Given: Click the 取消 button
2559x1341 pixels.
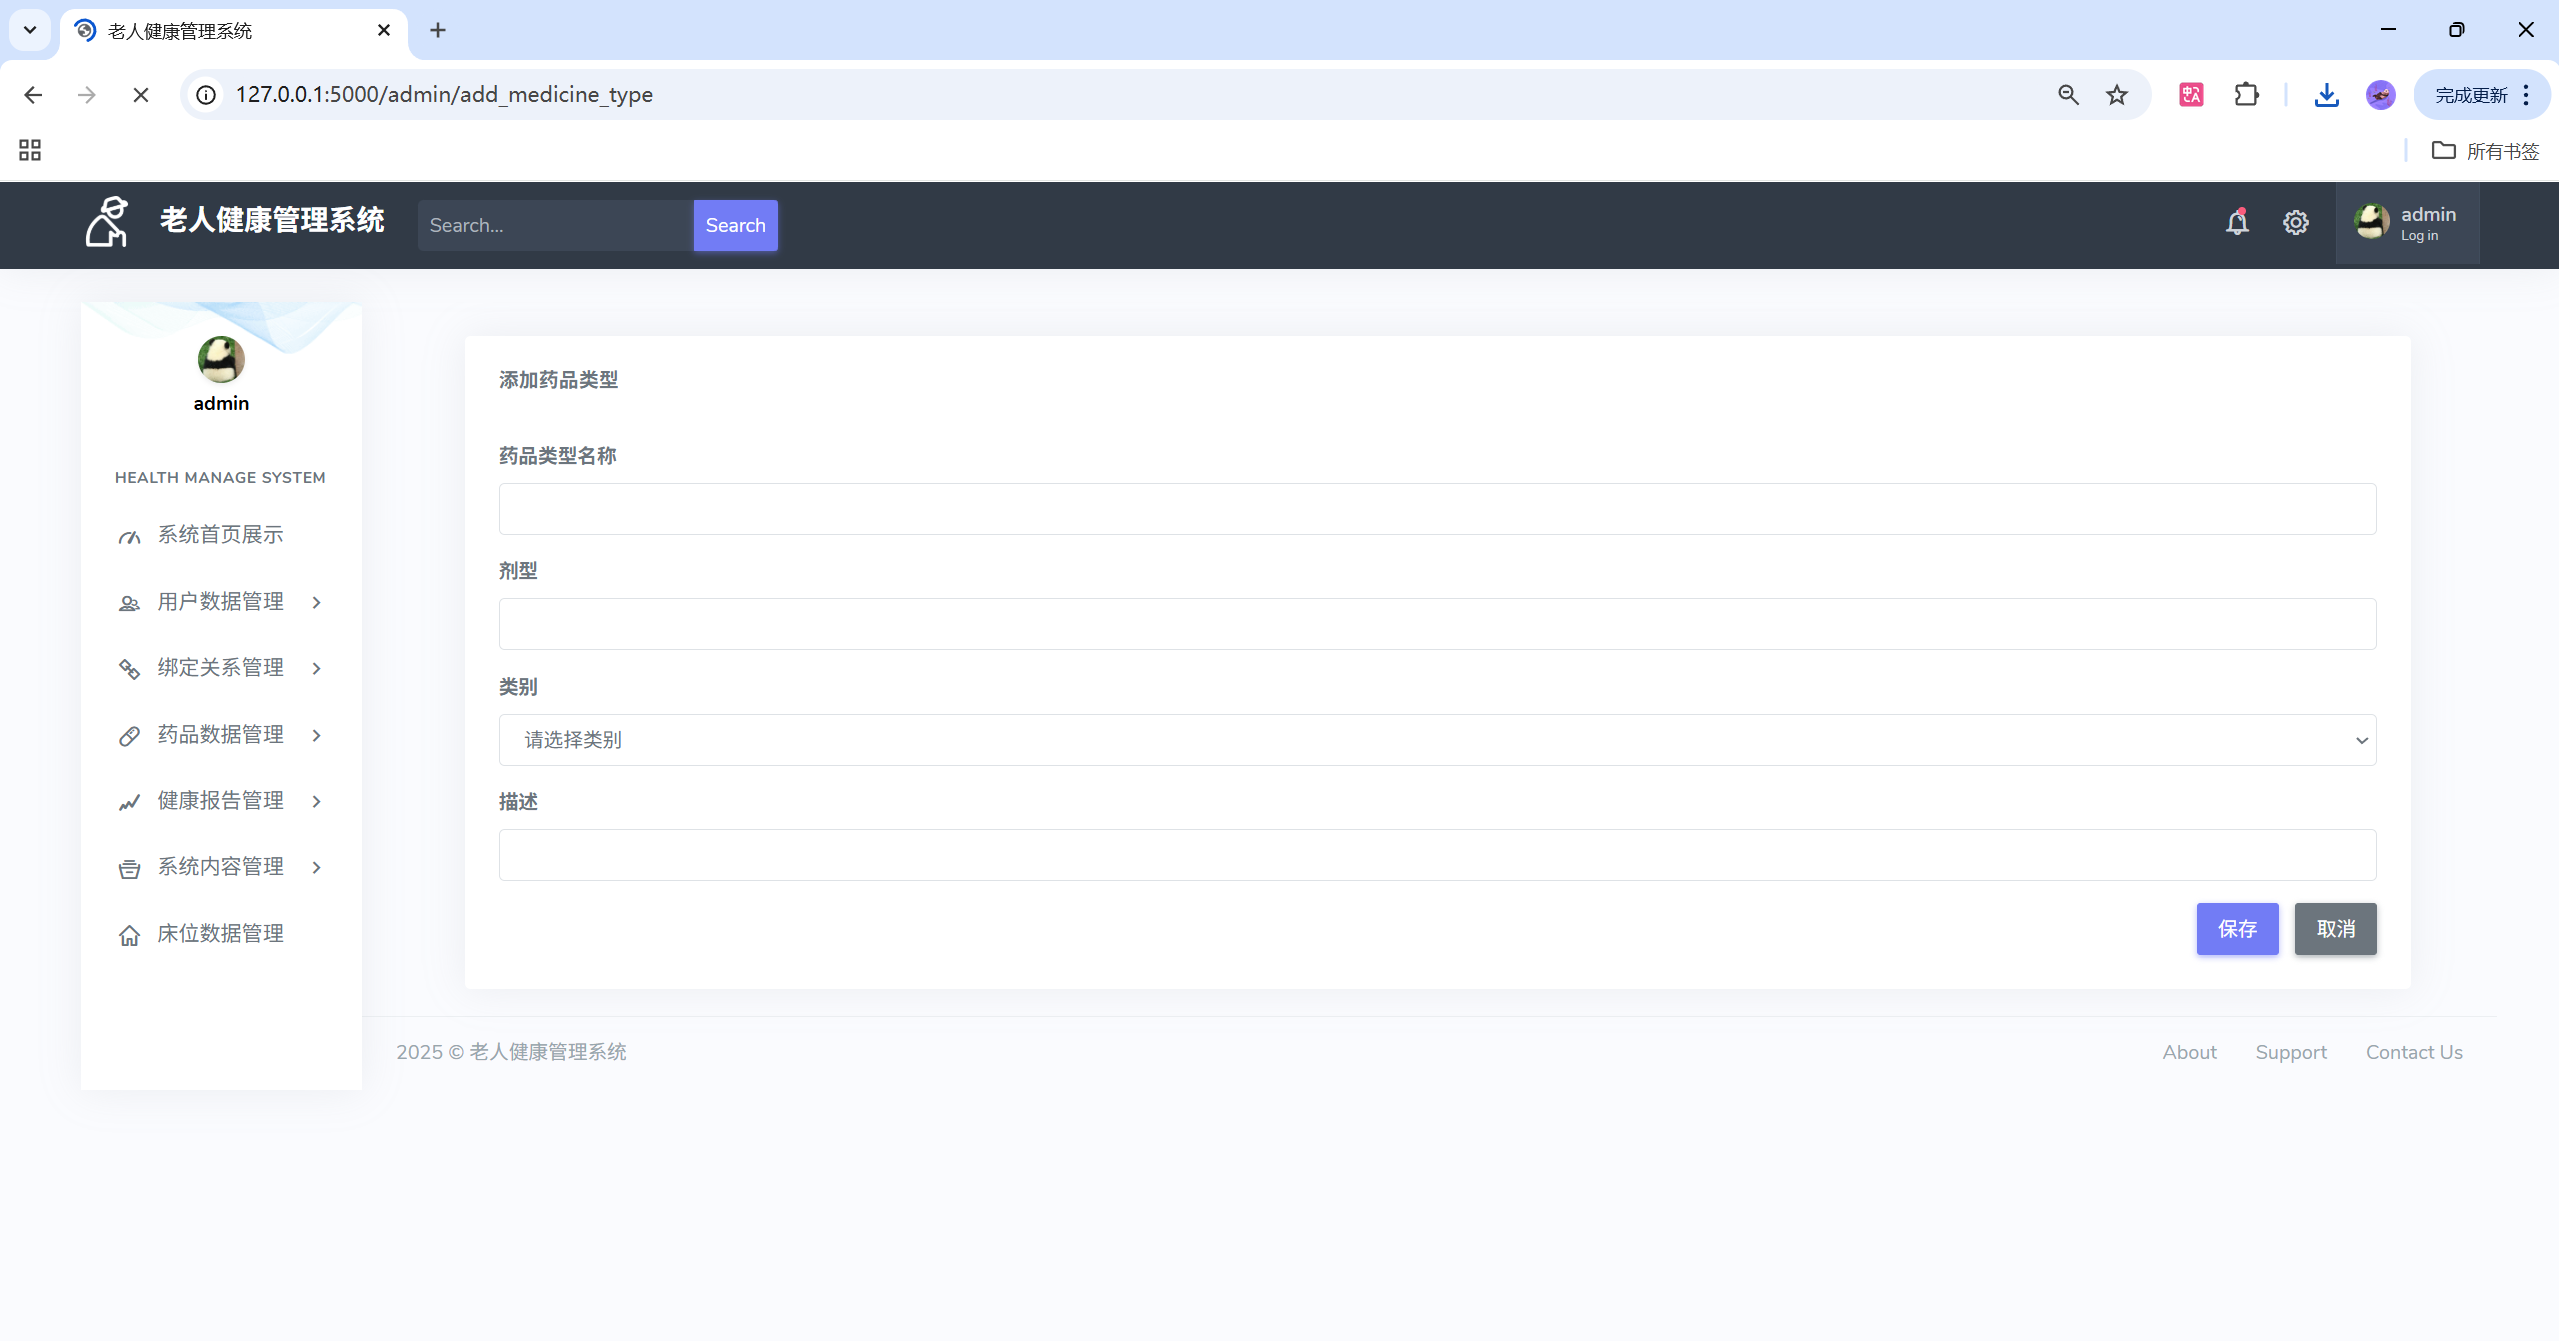Looking at the screenshot, I should (2335, 929).
